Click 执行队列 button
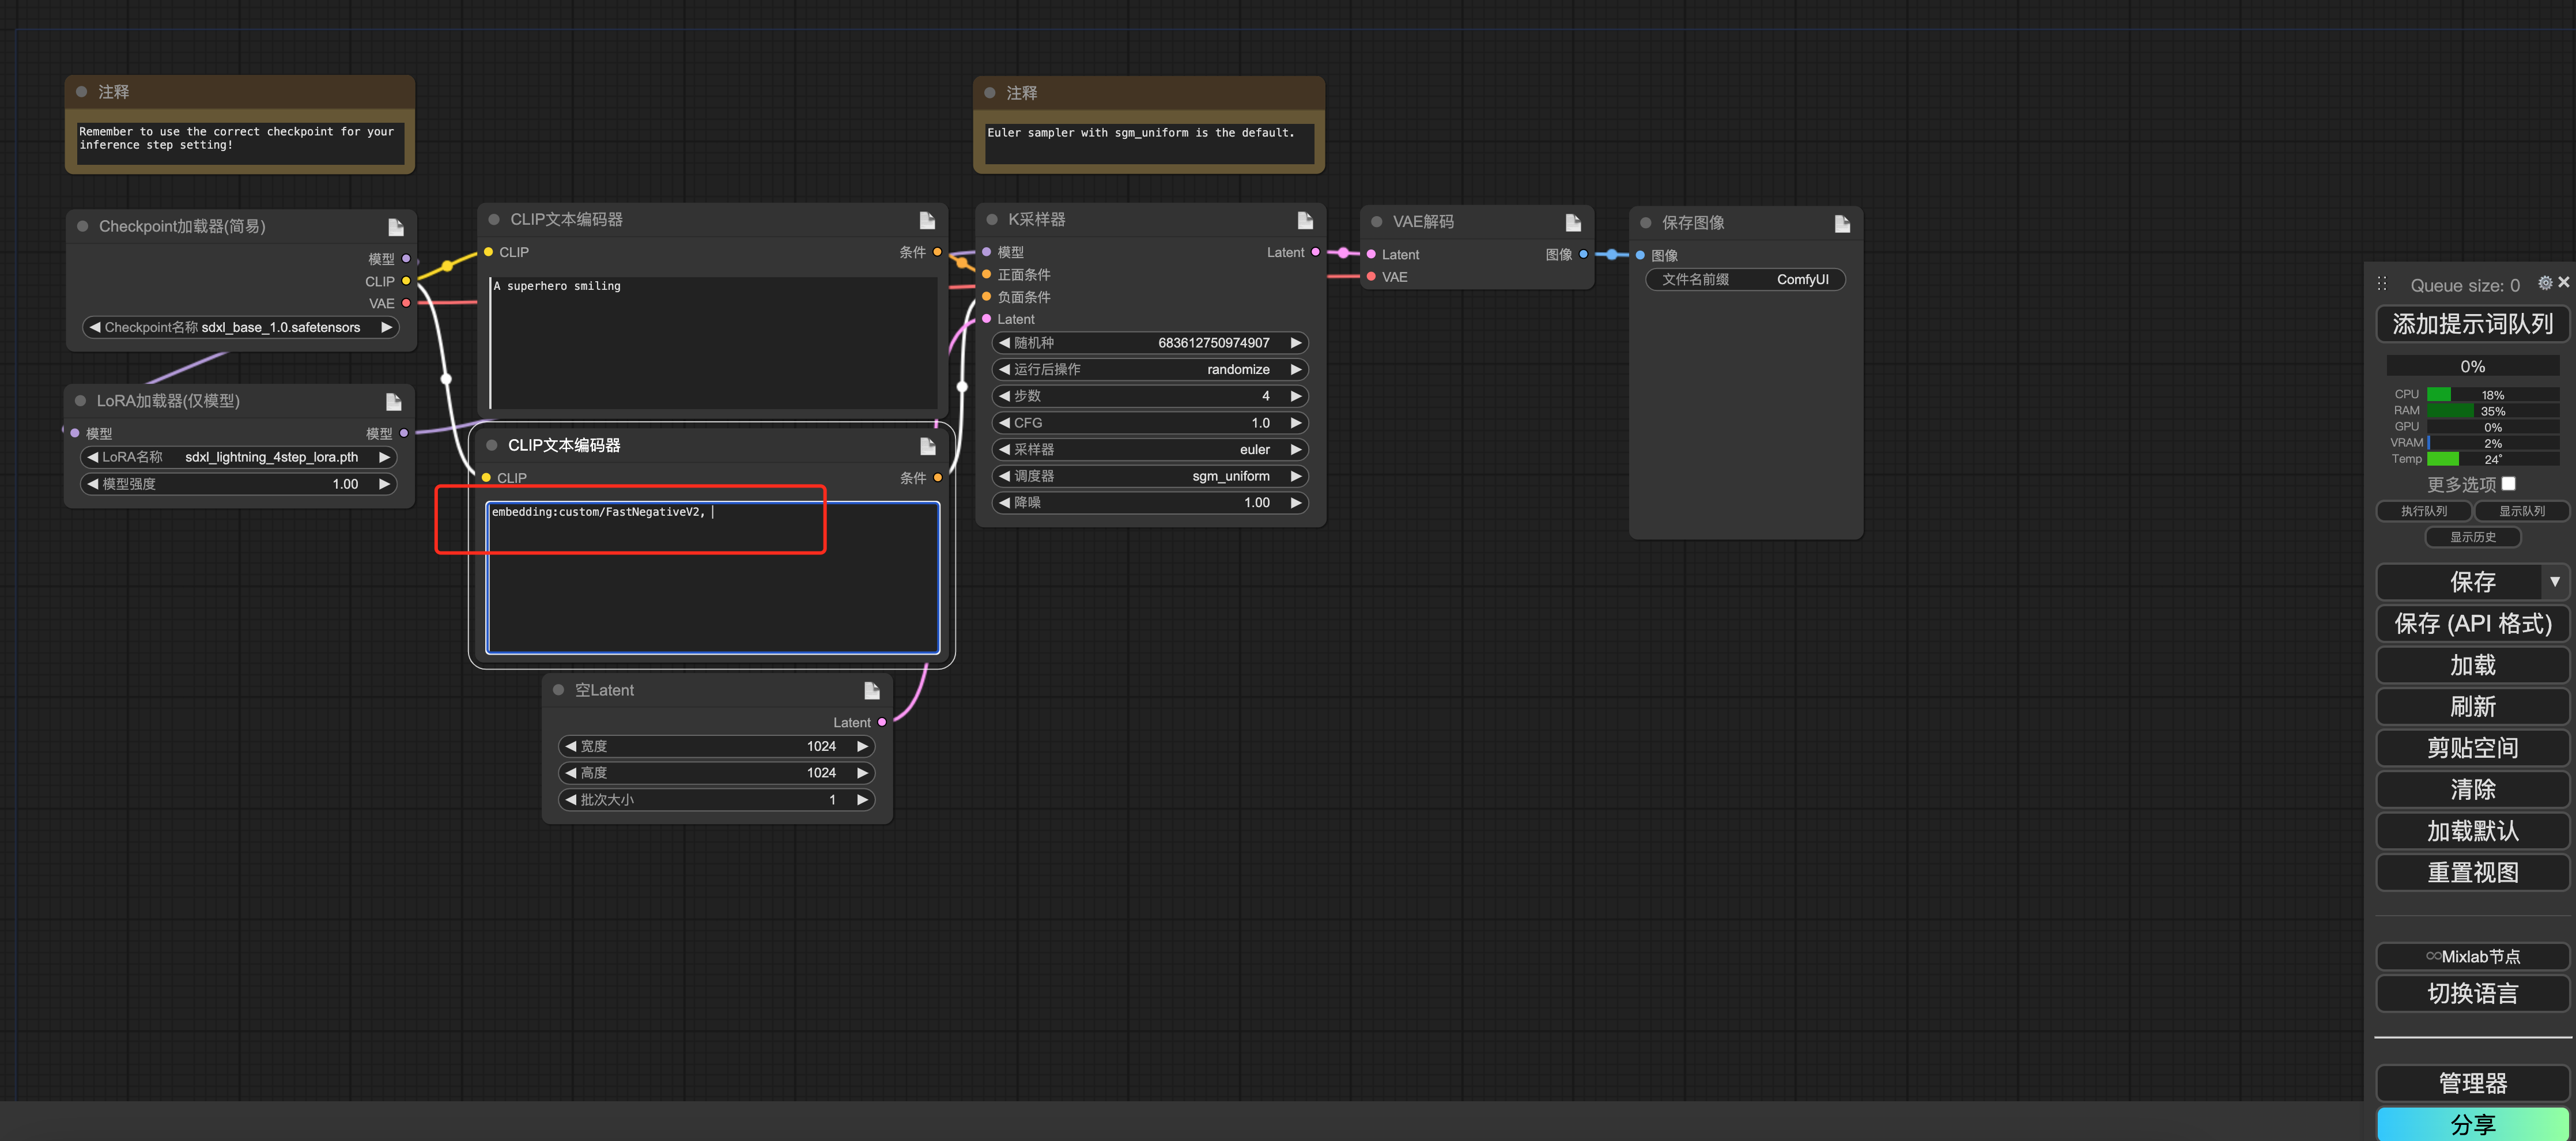This screenshot has height=1141, width=2576. (2424, 512)
